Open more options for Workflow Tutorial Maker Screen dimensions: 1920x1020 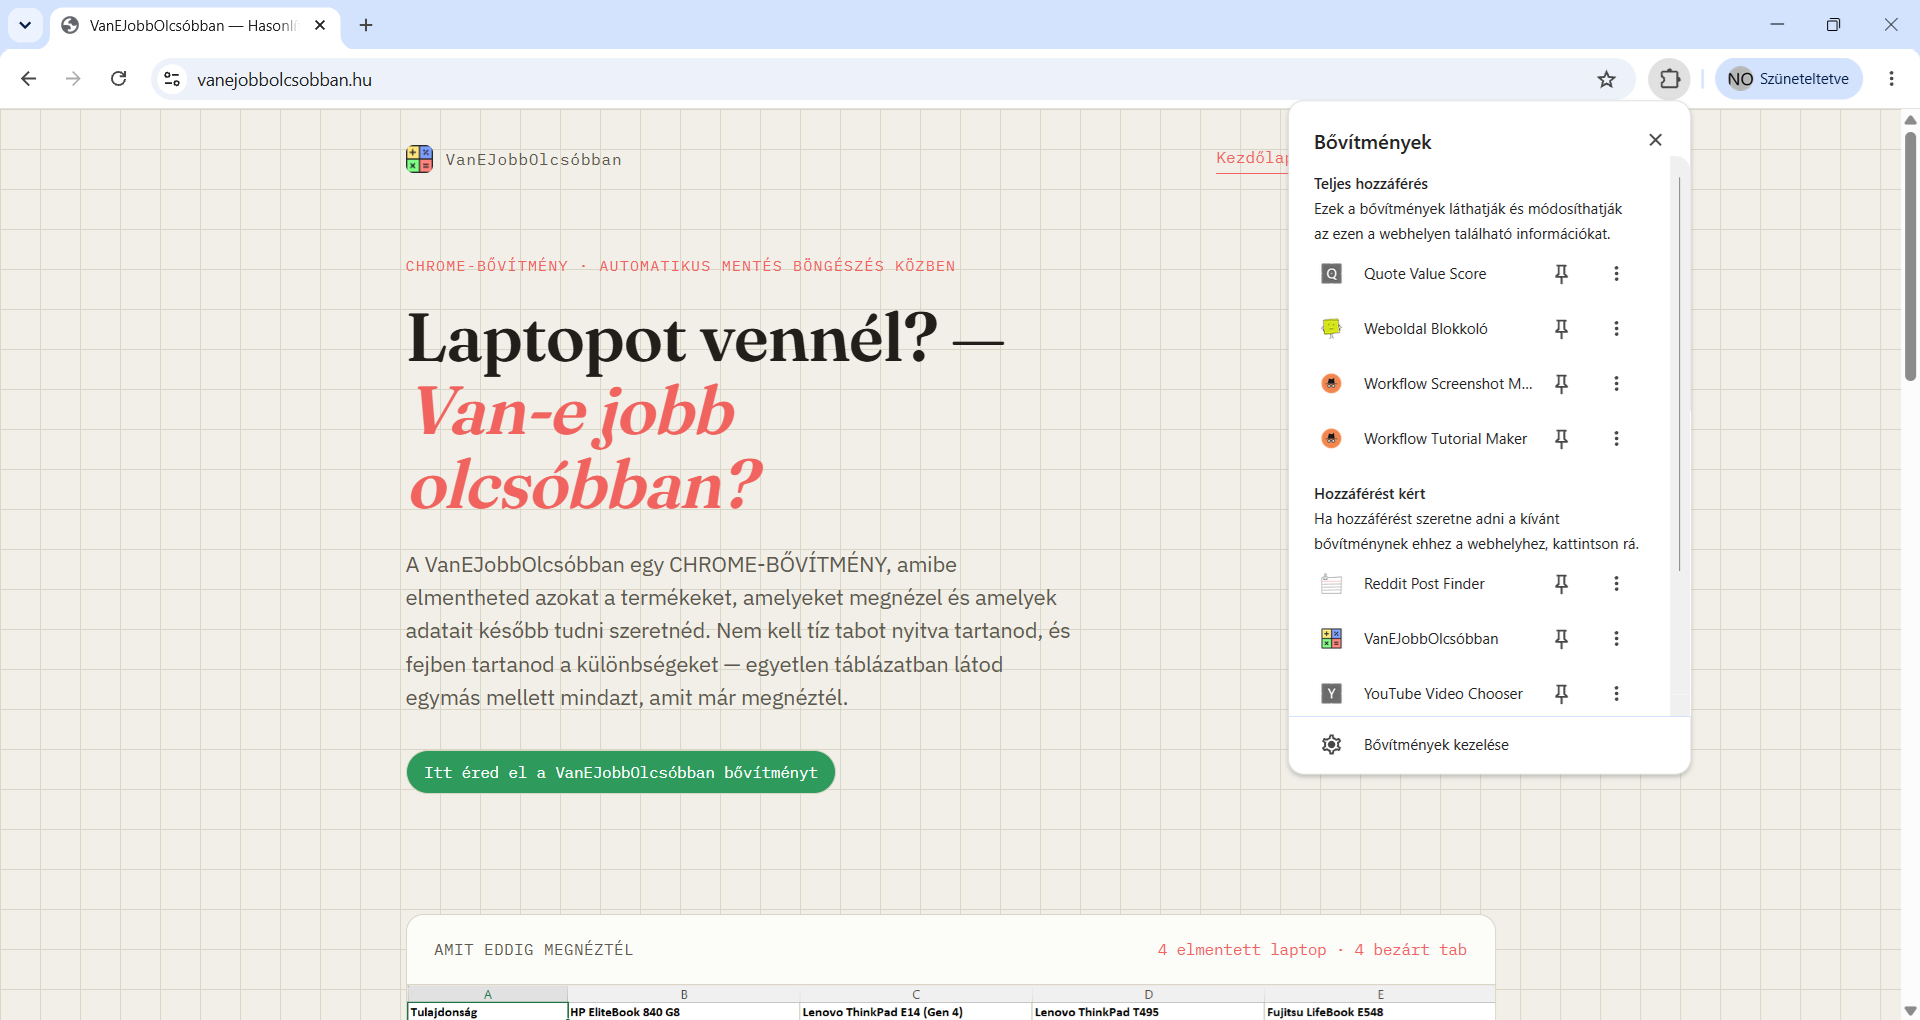[1616, 439]
